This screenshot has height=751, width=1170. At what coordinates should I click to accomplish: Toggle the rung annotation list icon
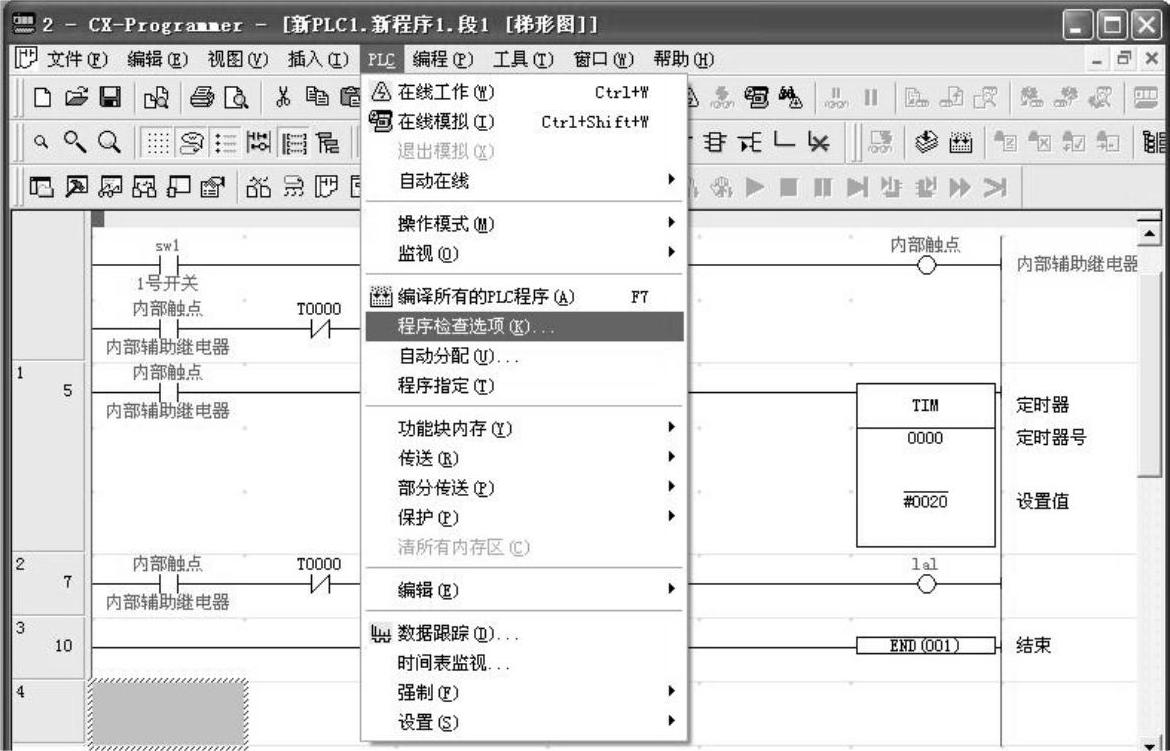click(225, 142)
